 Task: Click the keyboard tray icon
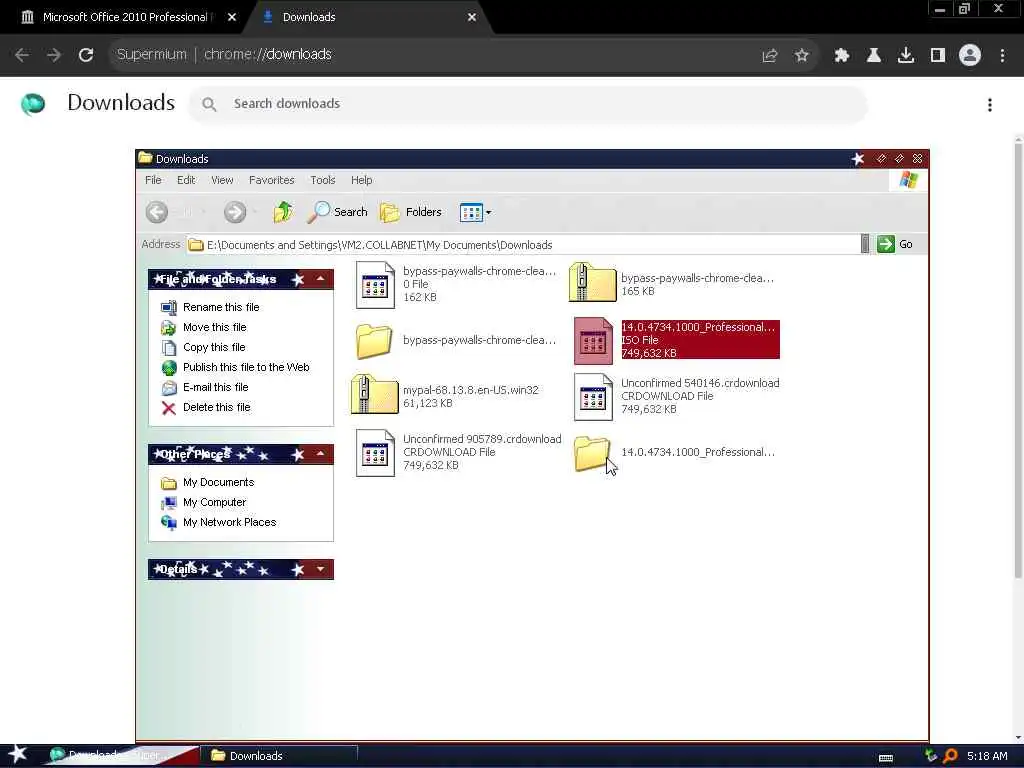tap(886, 758)
